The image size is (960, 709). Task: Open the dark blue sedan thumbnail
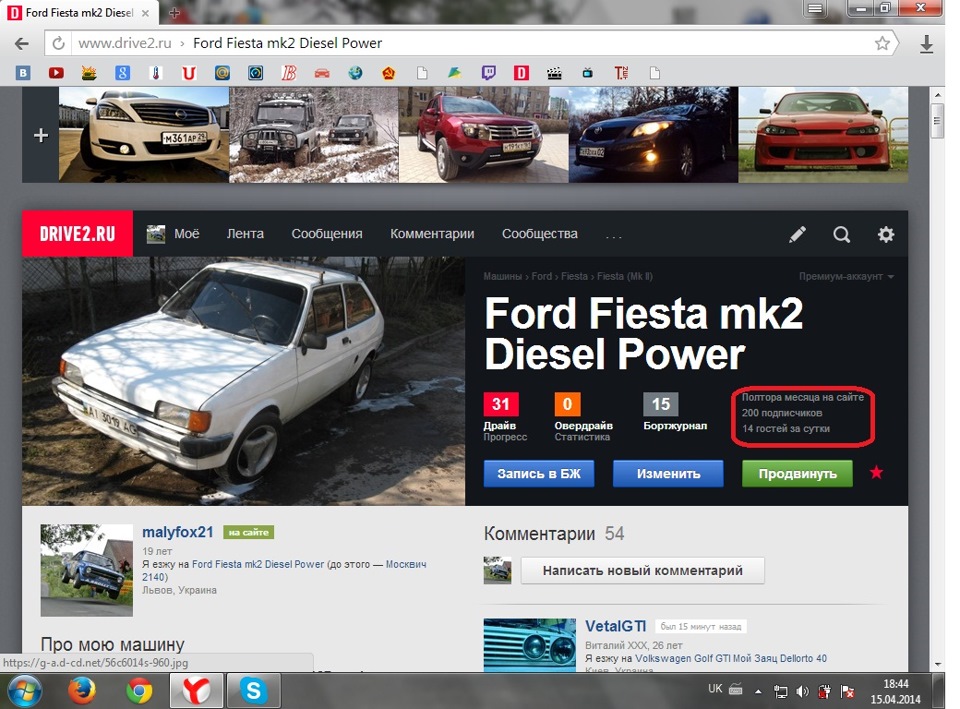[653, 135]
